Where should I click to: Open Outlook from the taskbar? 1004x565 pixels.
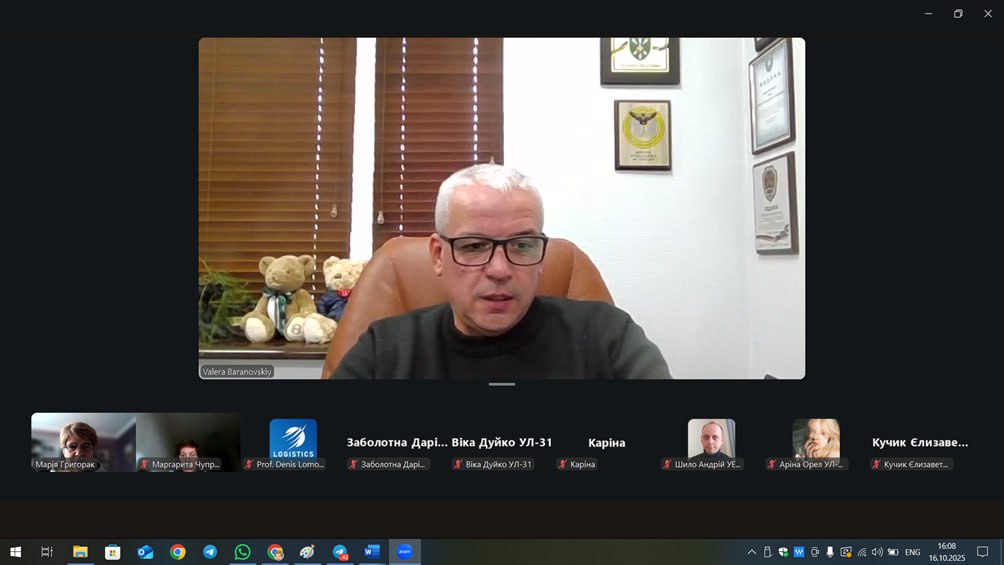(145, 552)
